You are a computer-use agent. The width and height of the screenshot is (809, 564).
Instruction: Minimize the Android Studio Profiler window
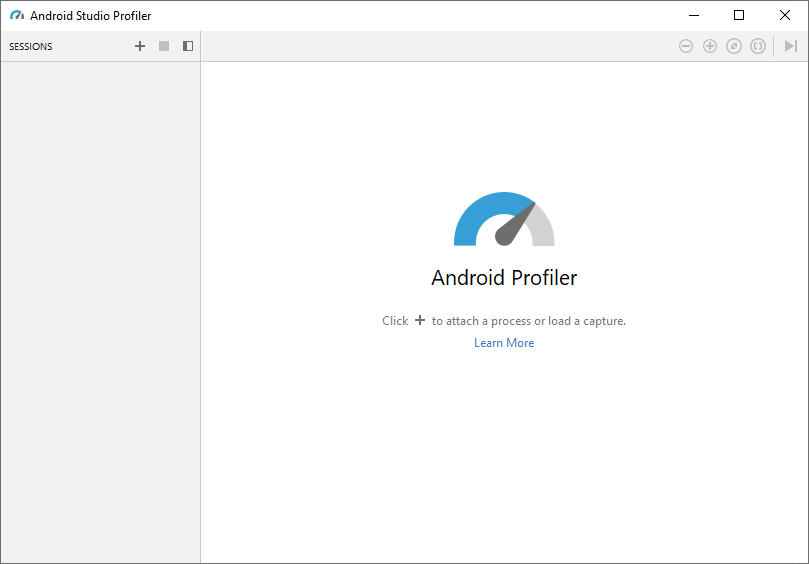point(693,15)
